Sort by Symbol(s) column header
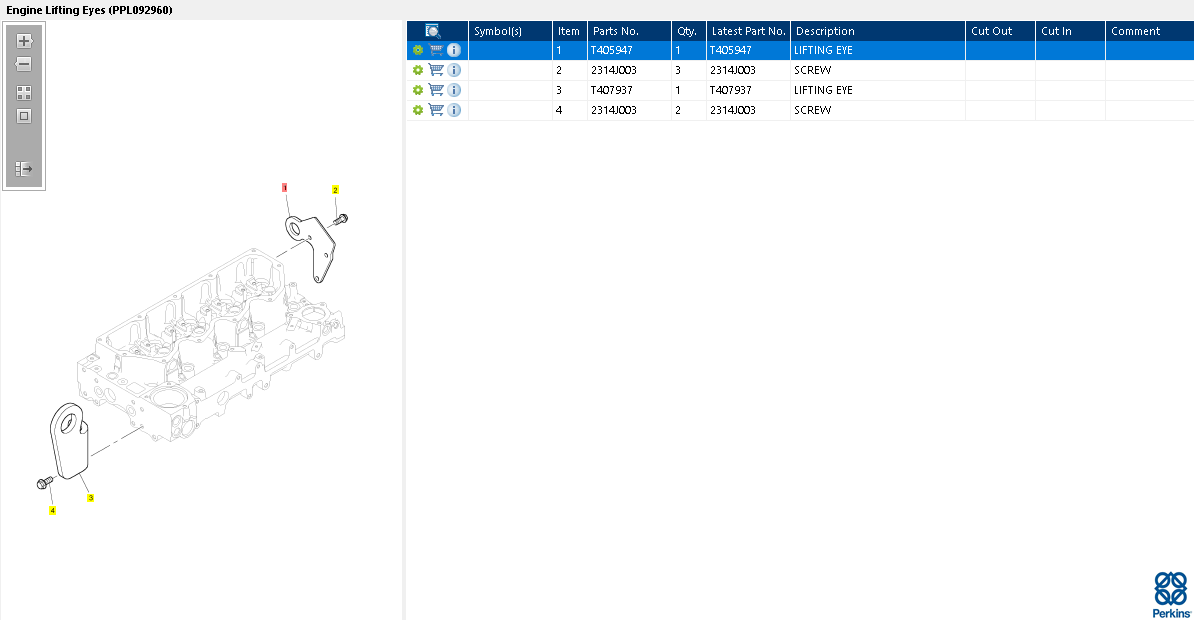1194x620 pixels. point(510,31)
